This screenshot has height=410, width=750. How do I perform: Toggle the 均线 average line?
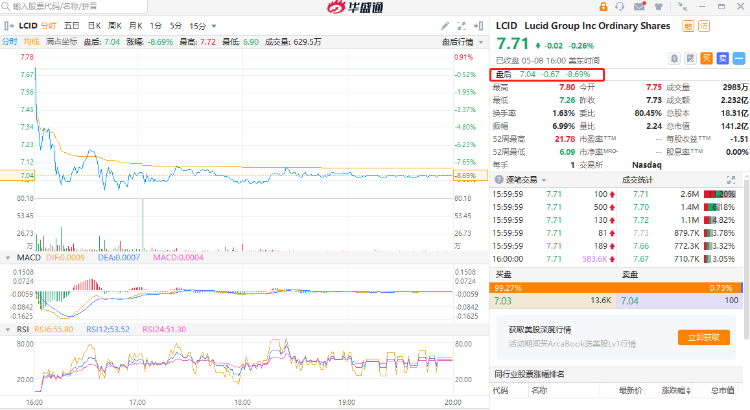(32, 42)
